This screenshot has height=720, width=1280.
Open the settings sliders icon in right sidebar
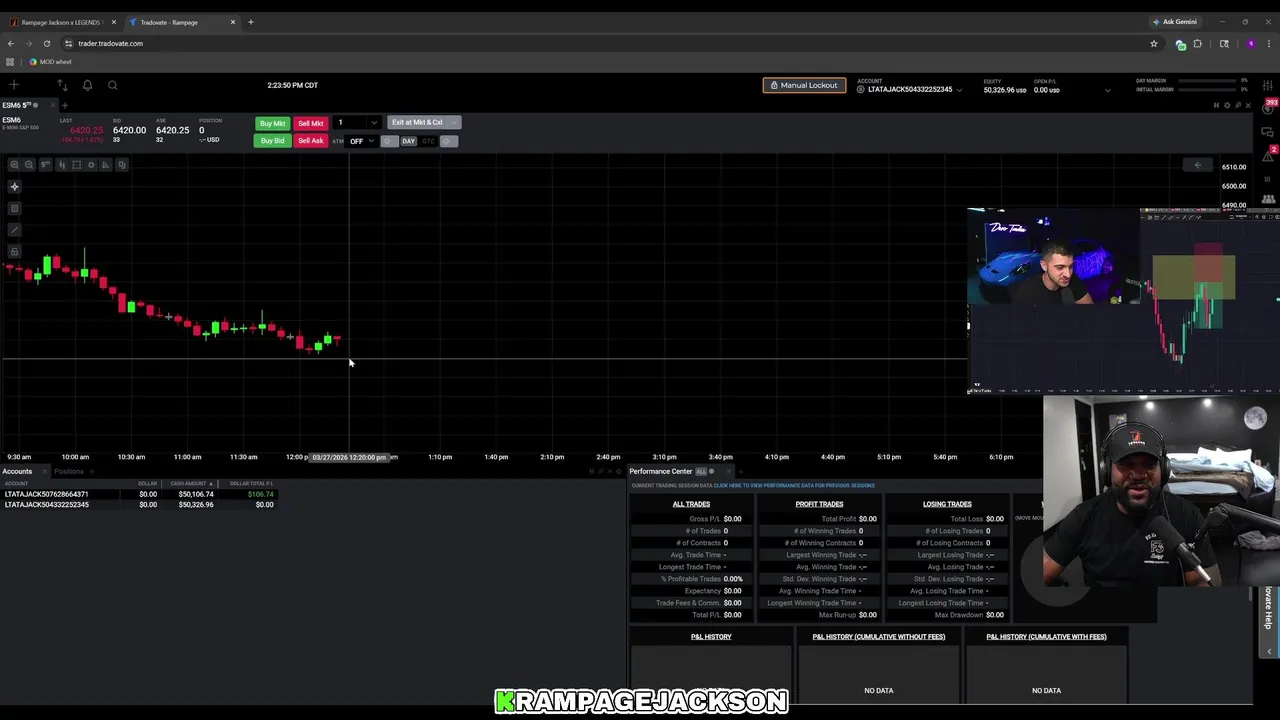(x=1270, y=85)
